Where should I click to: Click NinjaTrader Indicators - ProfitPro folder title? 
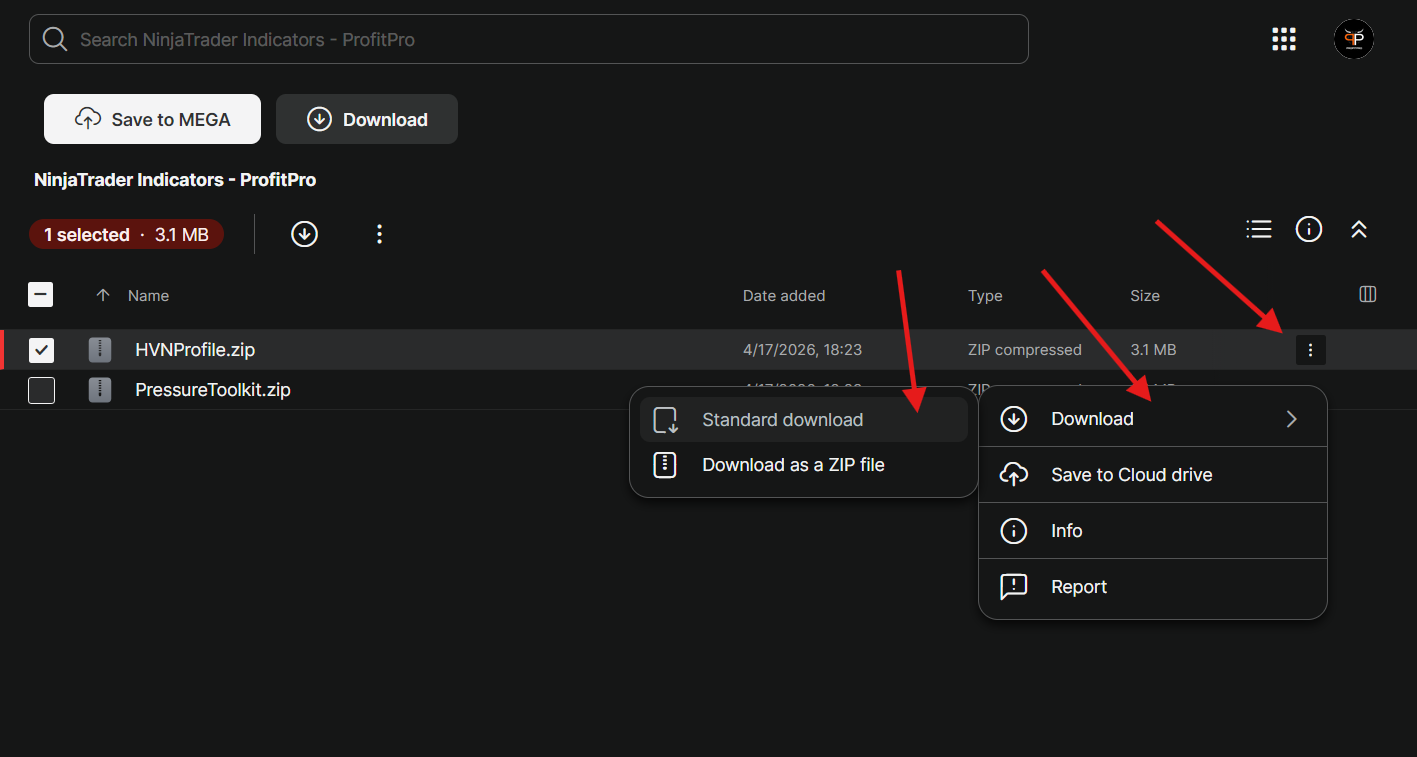pos(175,180)
